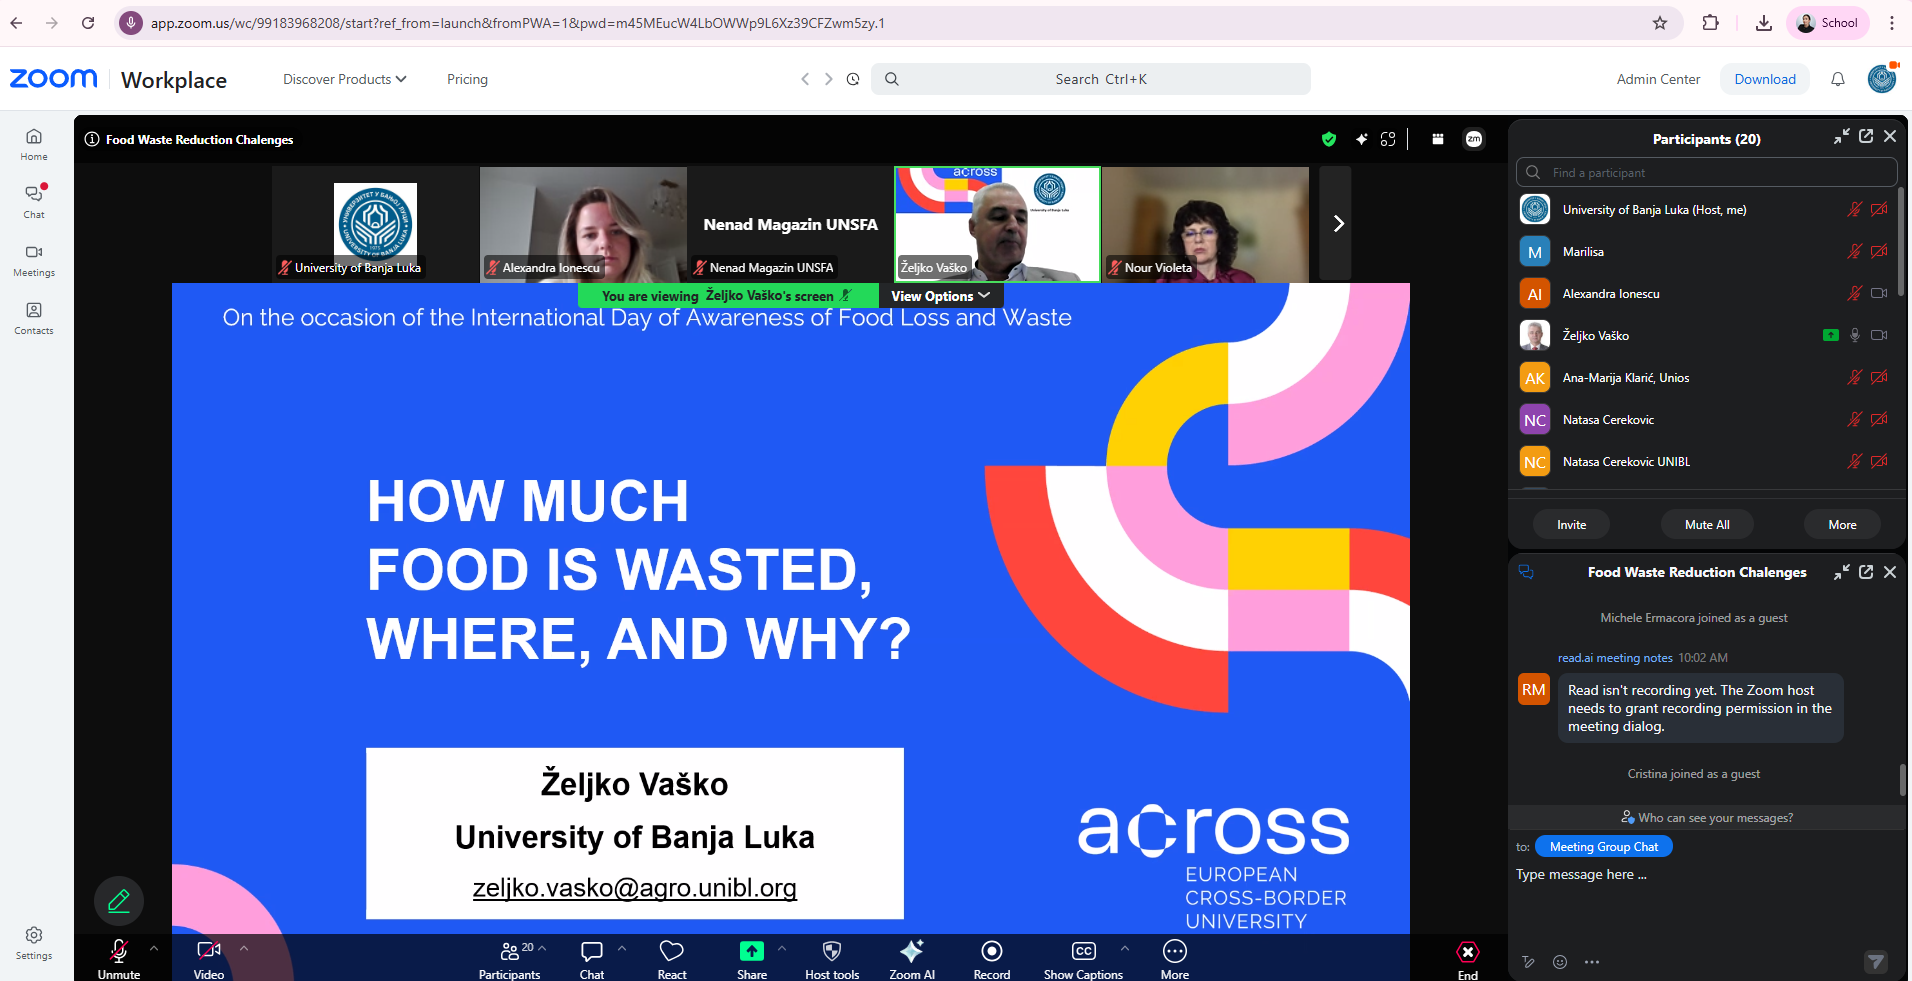Open the View Options dropdown
The height and width of the screenshot is (981, 1912).
pyautogui.click(x=940, y=296)
